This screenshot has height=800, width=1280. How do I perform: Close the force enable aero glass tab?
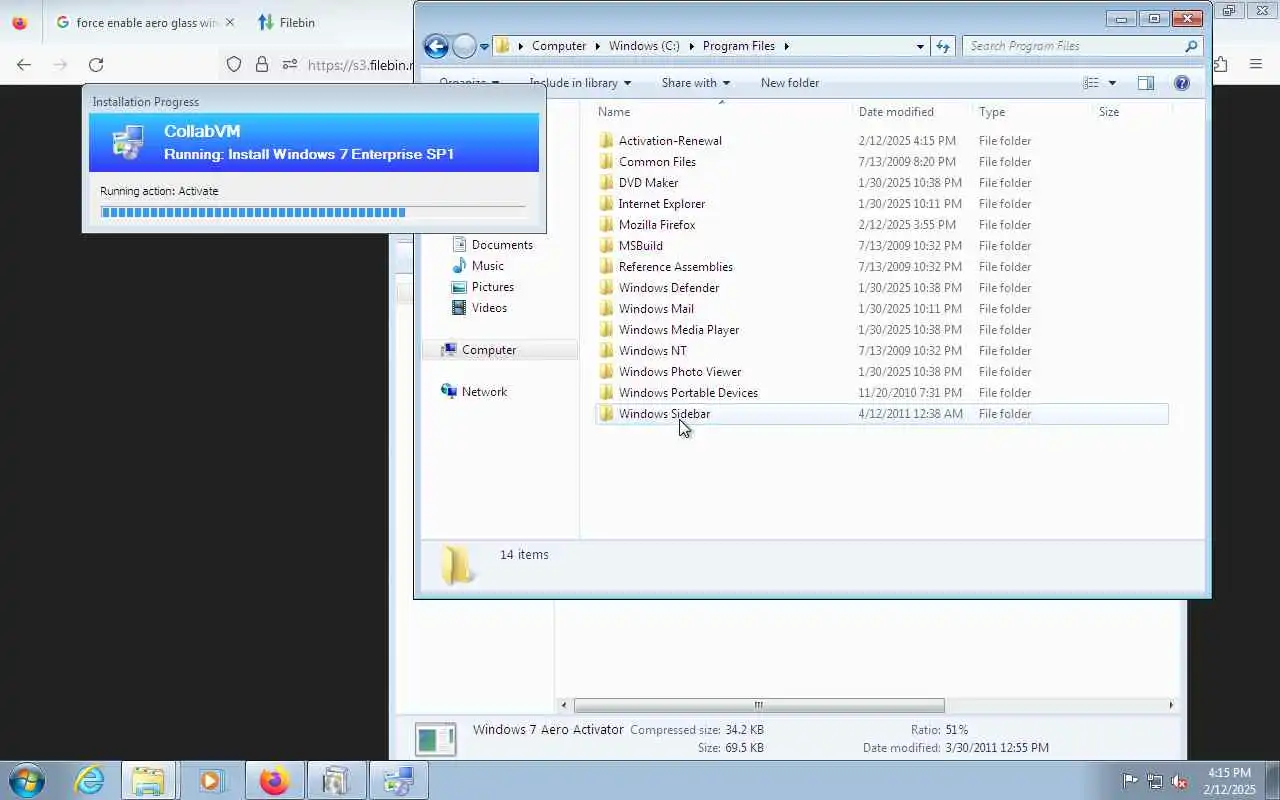(x=230, y=22)
